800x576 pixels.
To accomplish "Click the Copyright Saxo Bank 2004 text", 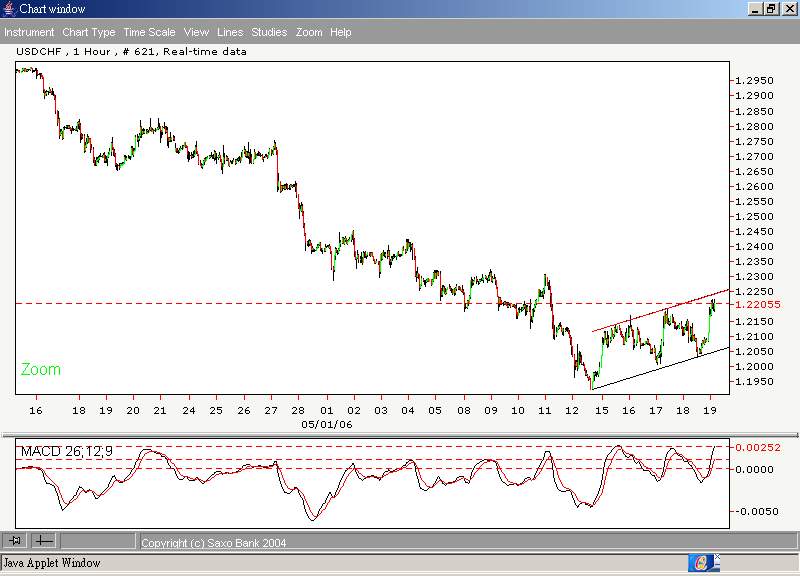I will tap(214, 543).
